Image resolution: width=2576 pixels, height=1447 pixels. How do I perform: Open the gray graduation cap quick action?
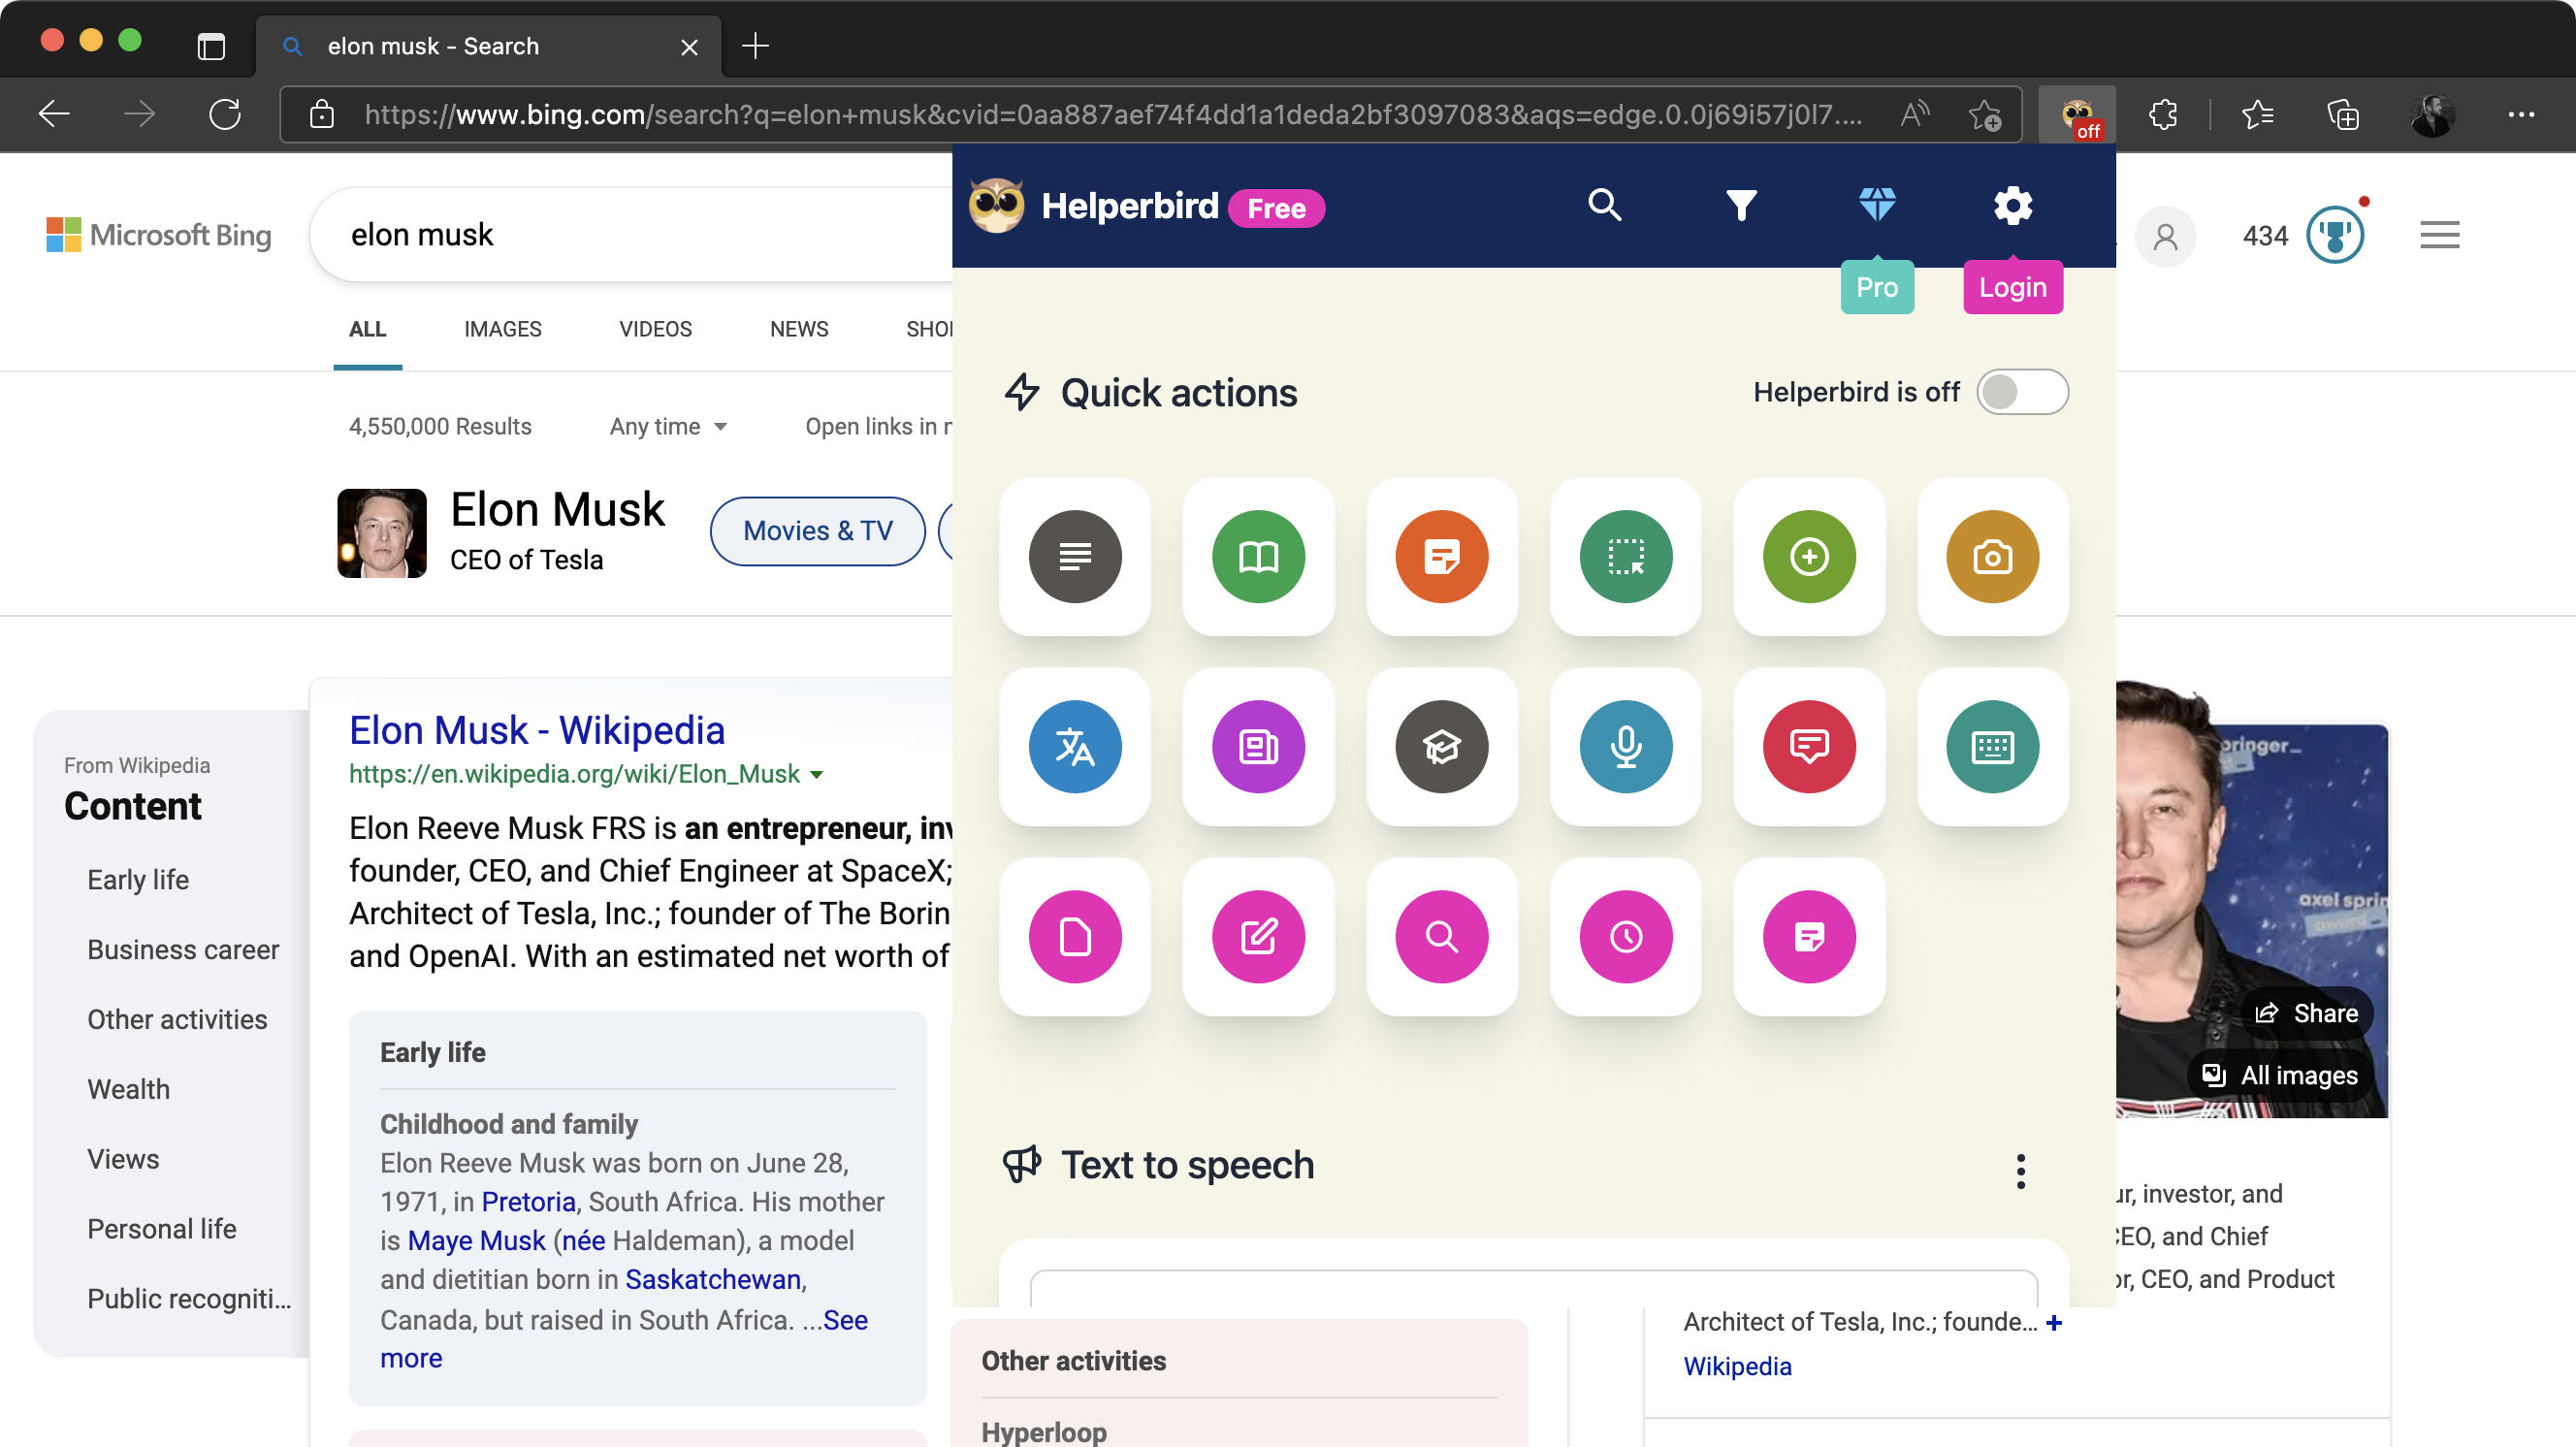[x=1441, y=746]
